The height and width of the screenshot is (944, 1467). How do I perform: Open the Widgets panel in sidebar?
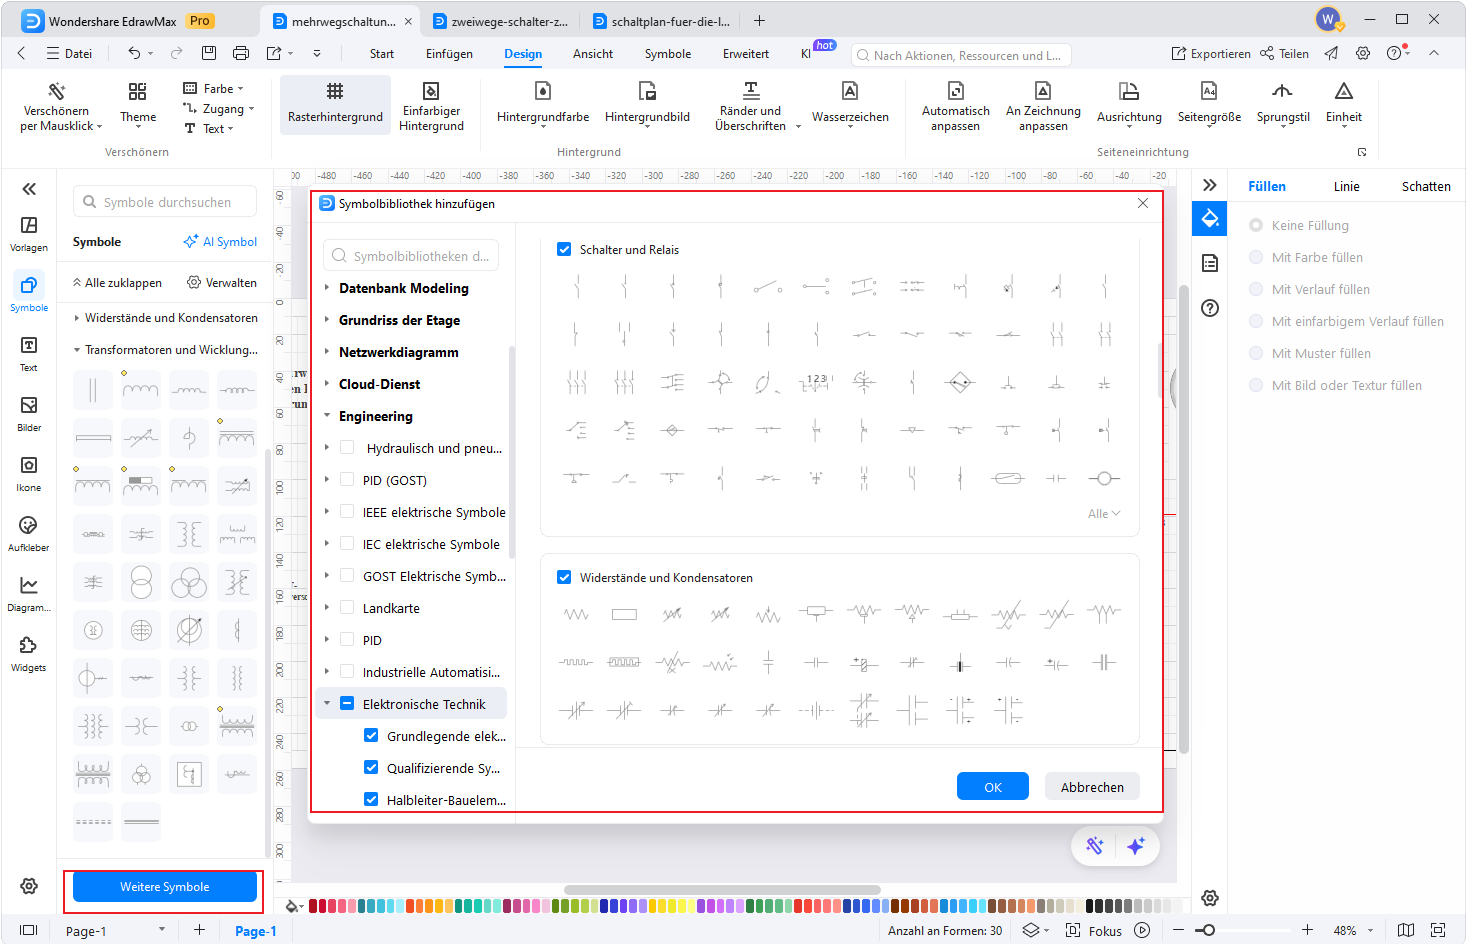[29, 653]
